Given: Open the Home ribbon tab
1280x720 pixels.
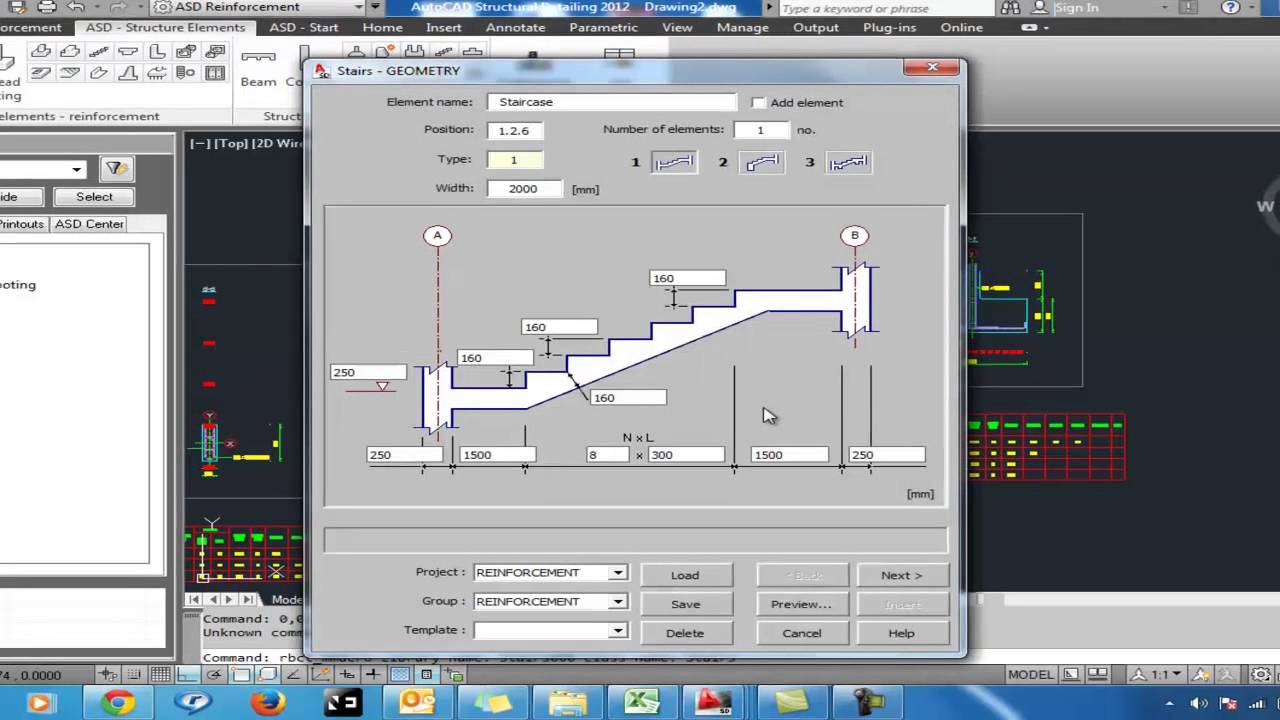Looking at the screenshot, I should pos(382,28).
